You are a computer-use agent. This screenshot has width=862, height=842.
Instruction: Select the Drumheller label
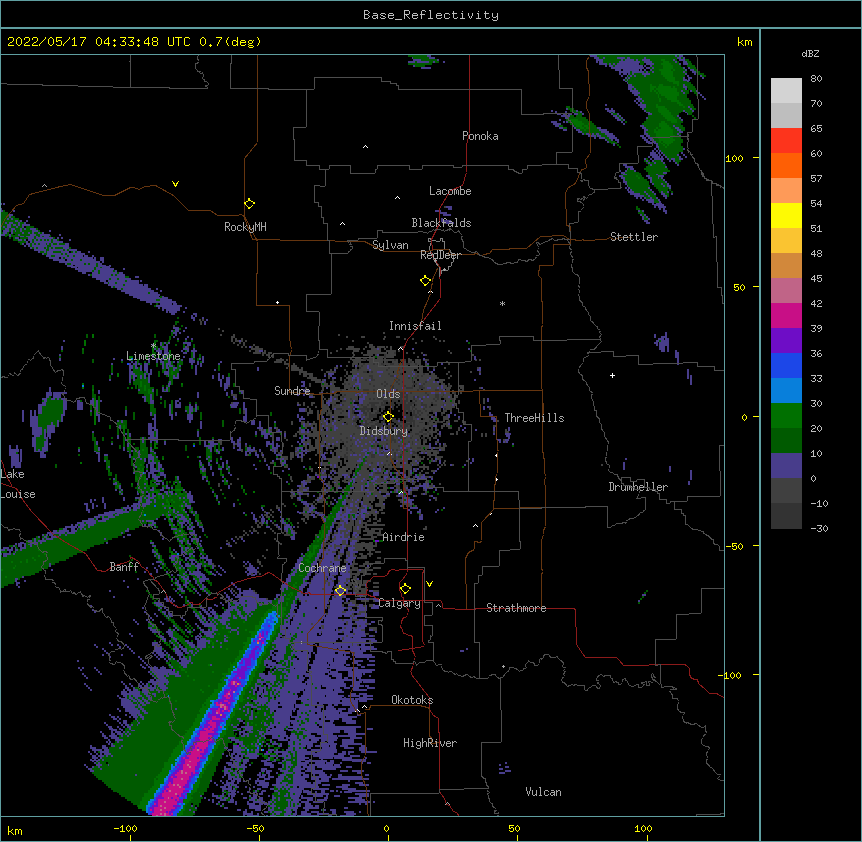click(638, 487)
